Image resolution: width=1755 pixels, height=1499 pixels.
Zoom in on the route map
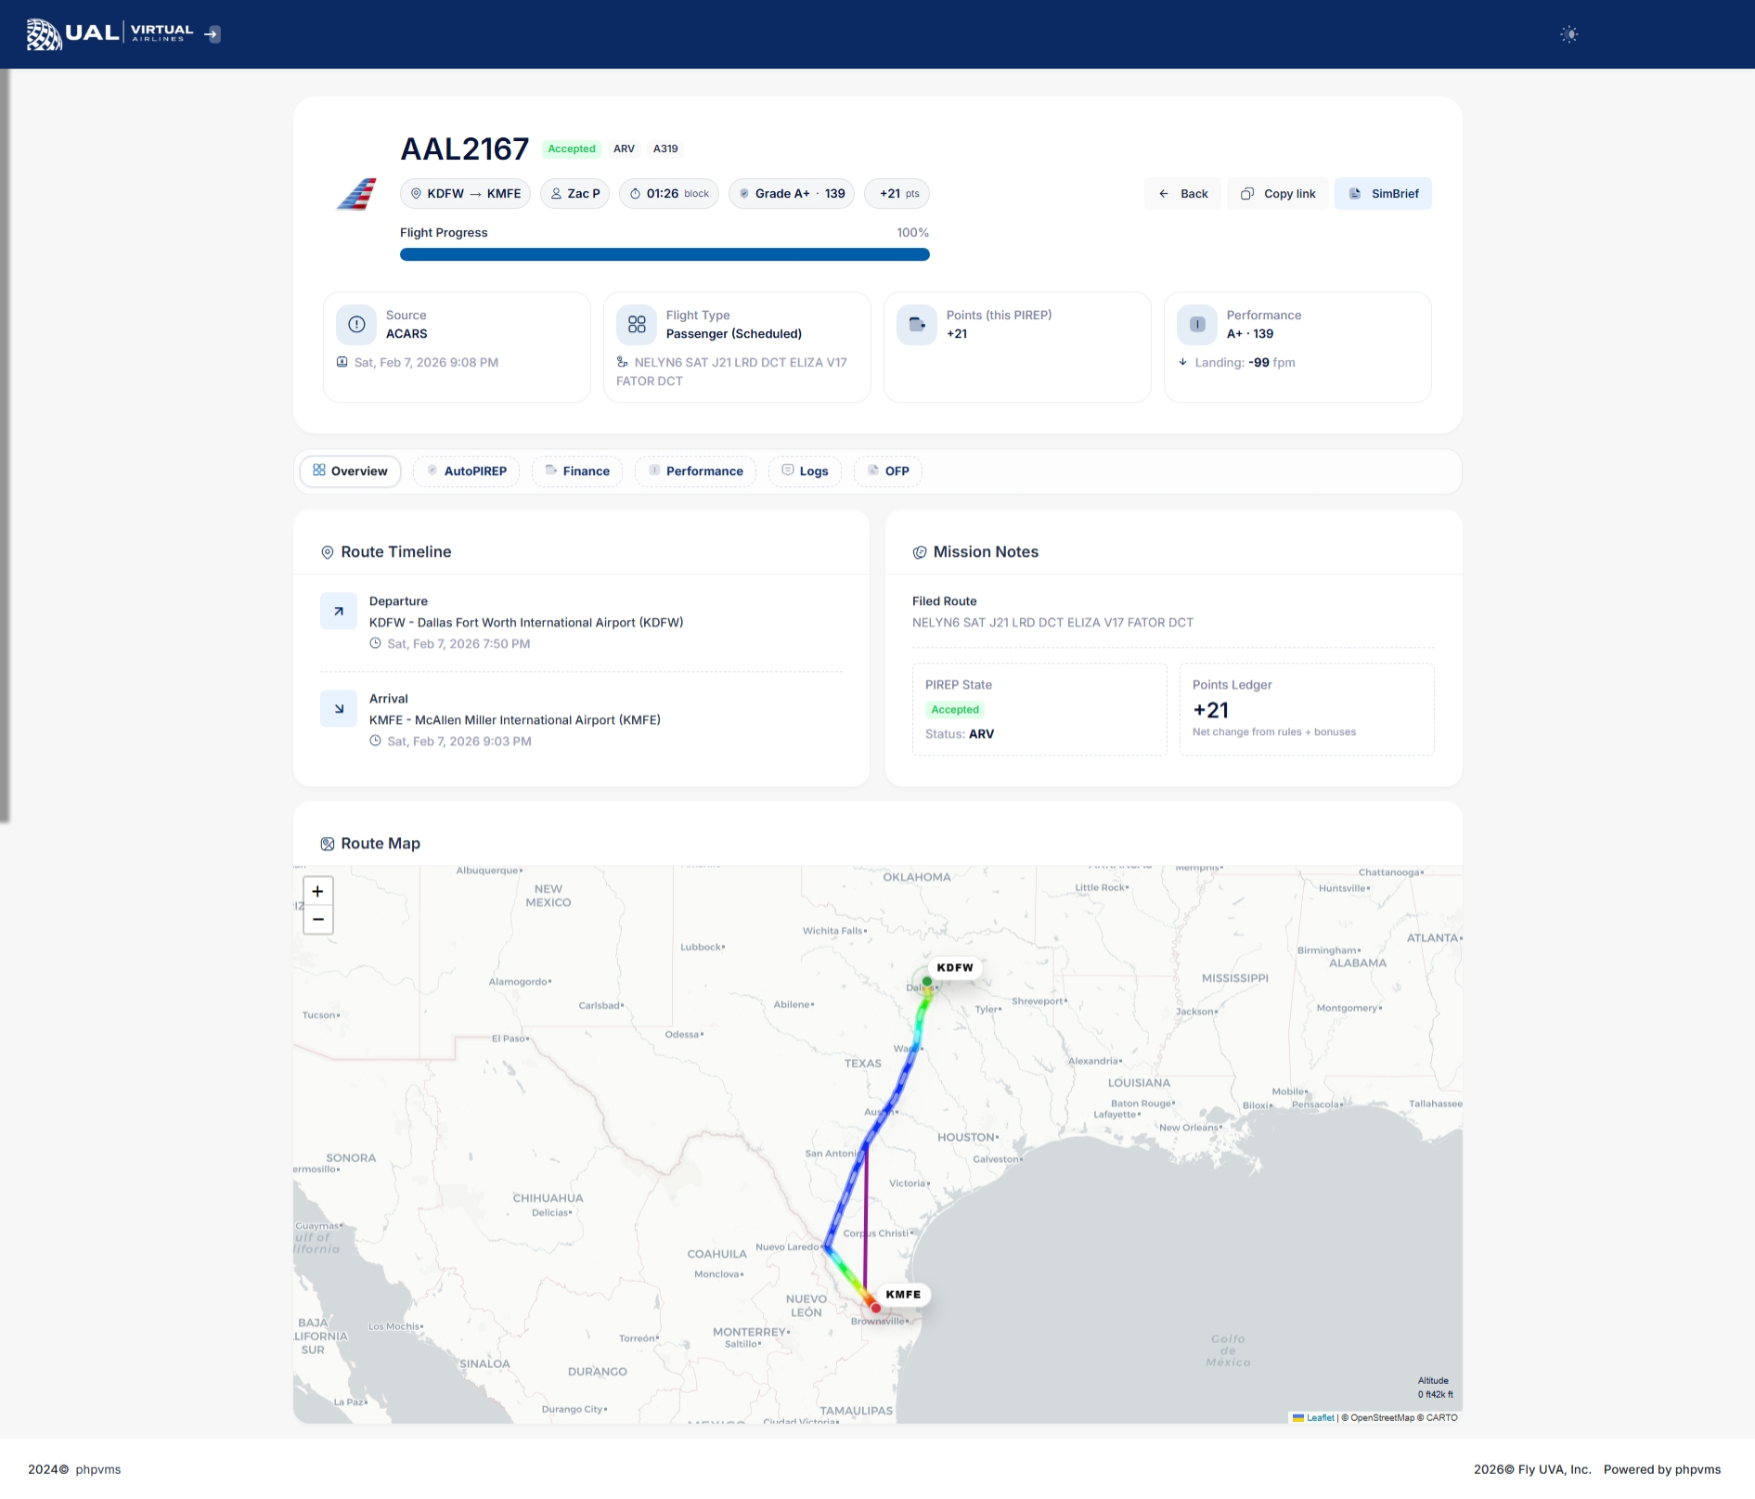318,891
